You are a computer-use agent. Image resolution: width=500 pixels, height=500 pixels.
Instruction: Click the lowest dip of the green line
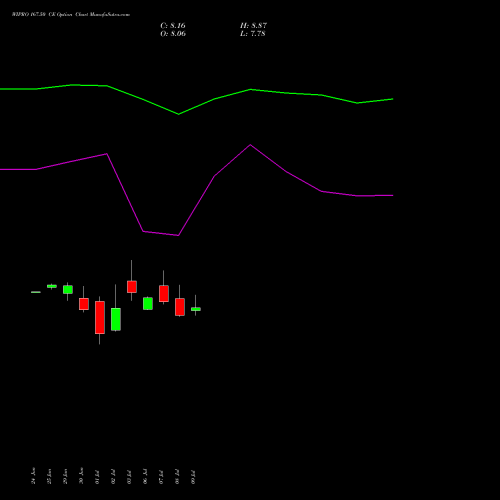[x=178, y=114]
